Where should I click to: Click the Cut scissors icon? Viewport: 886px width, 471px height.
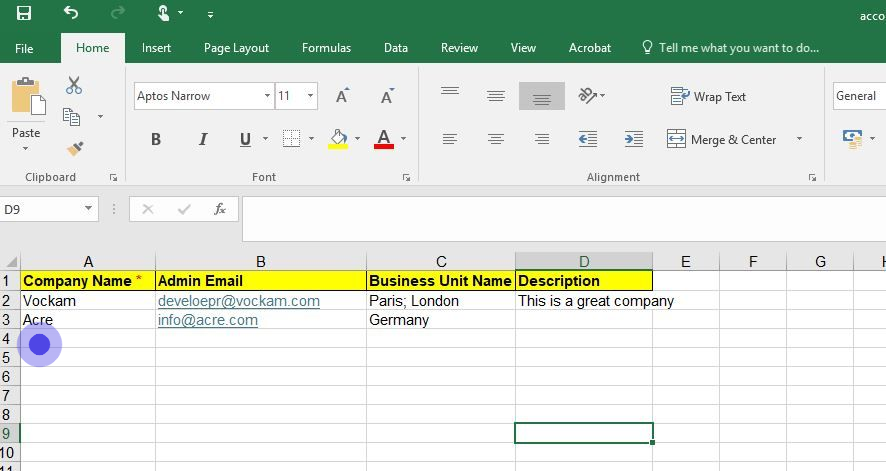tap(74, 86)
